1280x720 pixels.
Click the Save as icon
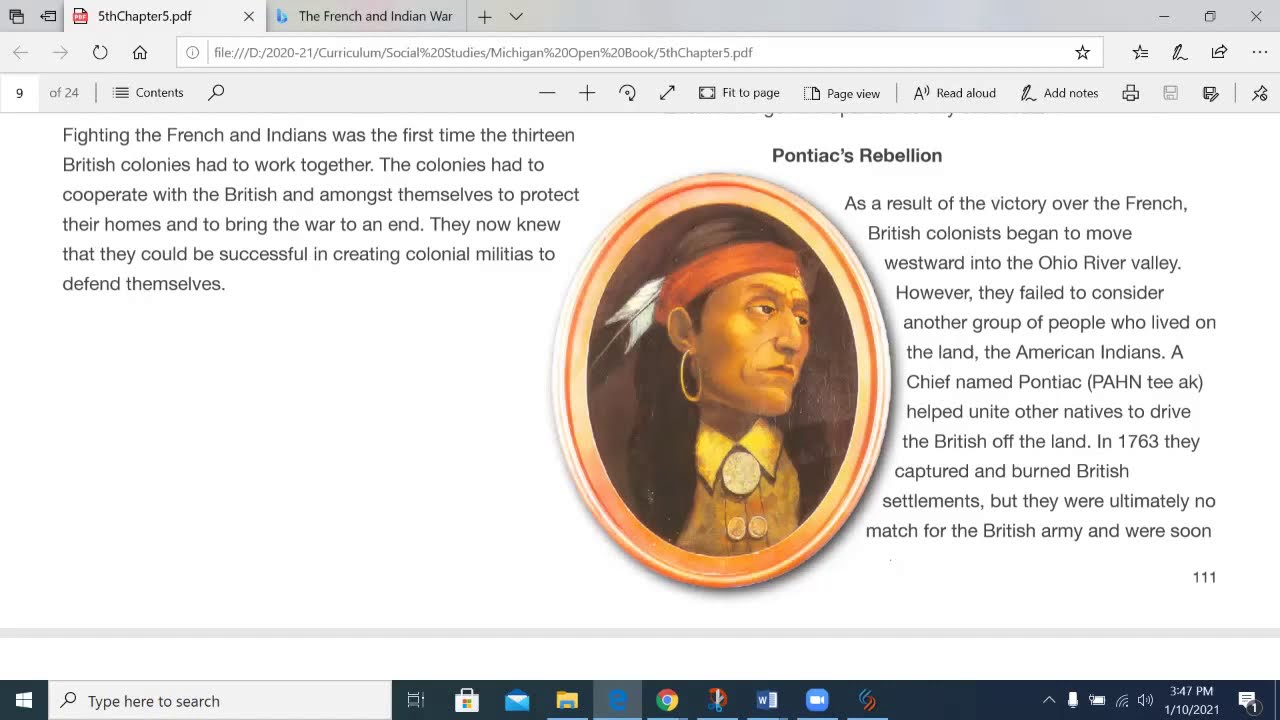pyautogui.click(x=1211, y=92)
